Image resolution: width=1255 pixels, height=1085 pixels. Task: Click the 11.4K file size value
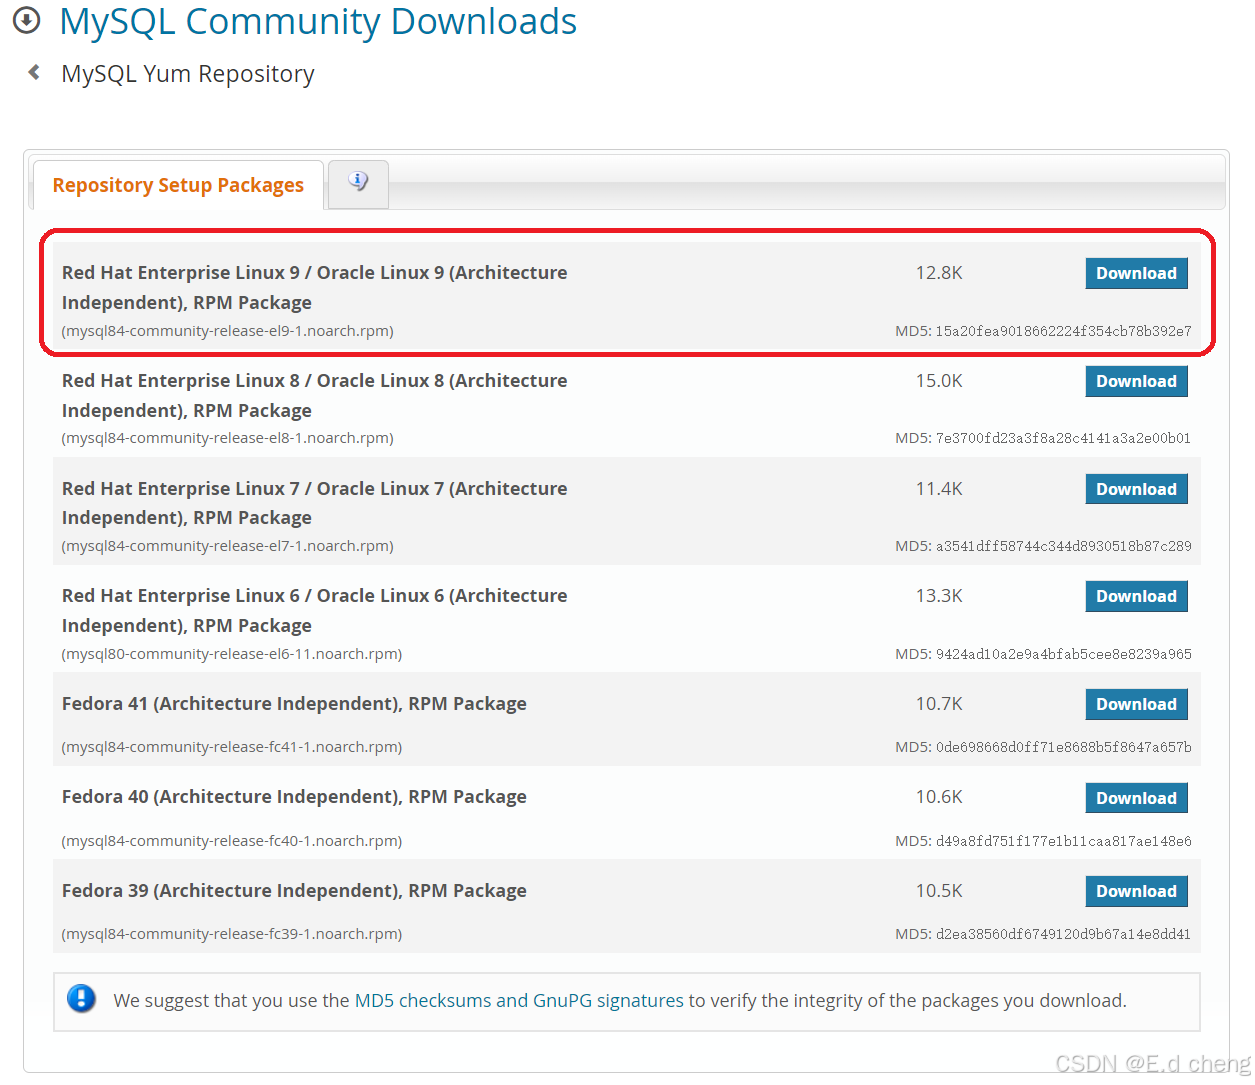939,489
